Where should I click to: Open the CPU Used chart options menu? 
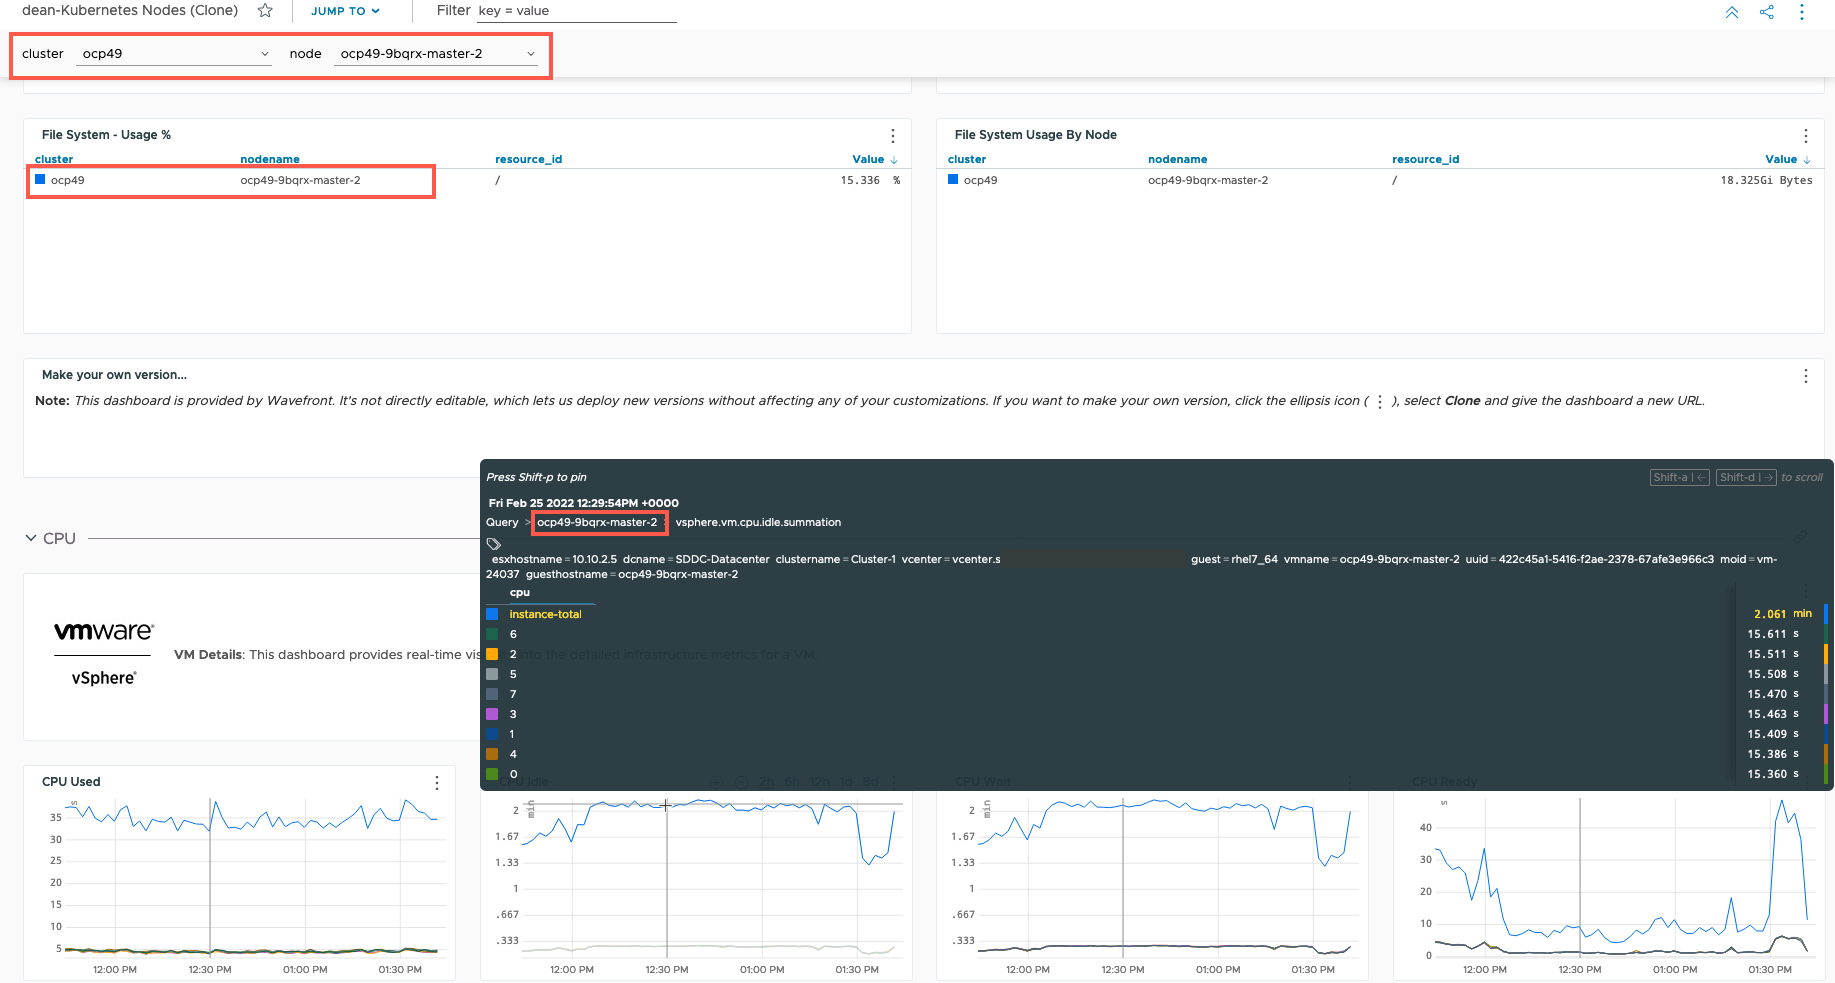click(x=437, y=783)
